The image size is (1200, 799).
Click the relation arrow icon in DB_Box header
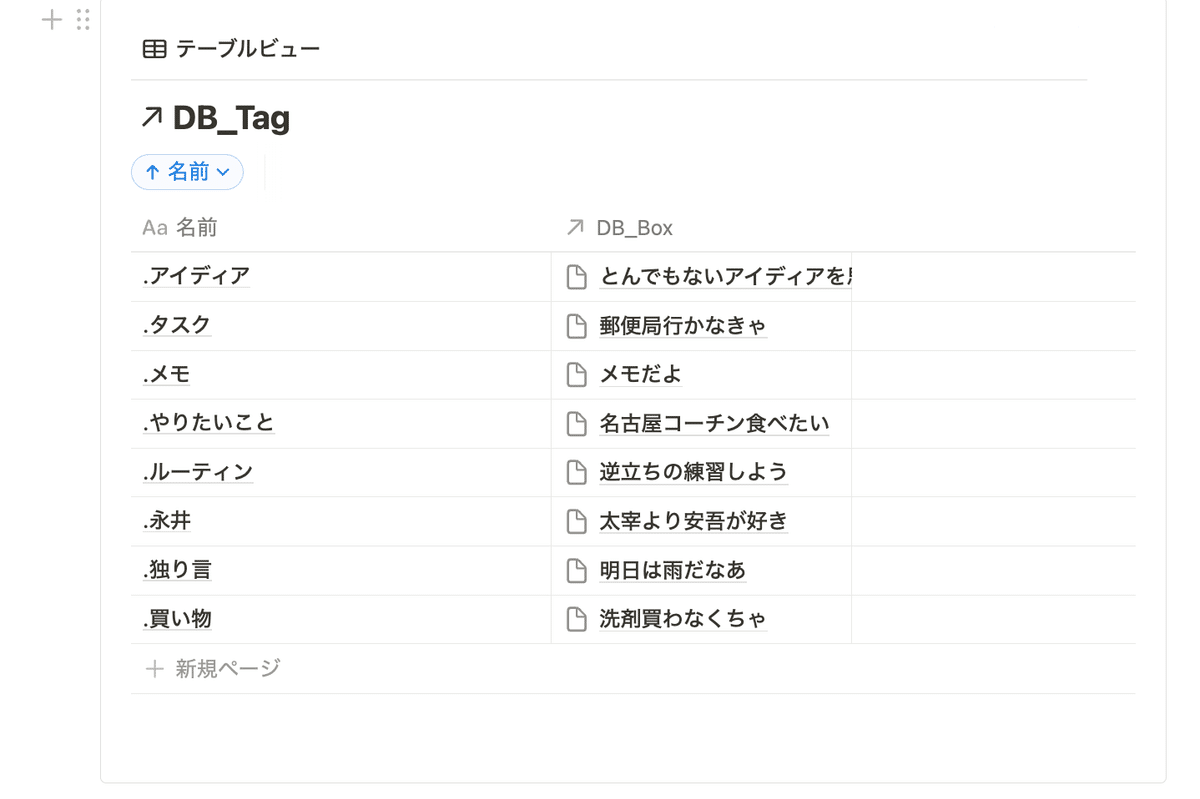tap(575, 228)
